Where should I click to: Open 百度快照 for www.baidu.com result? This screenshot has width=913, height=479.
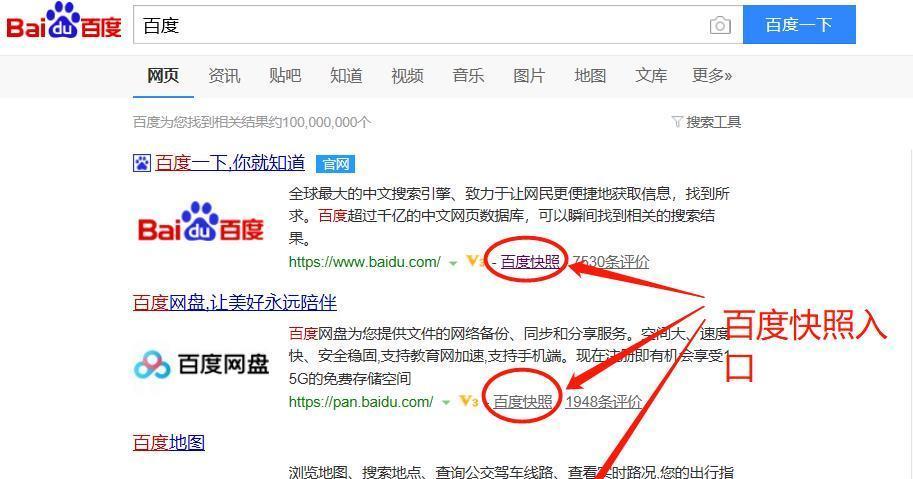pos(530,262)
